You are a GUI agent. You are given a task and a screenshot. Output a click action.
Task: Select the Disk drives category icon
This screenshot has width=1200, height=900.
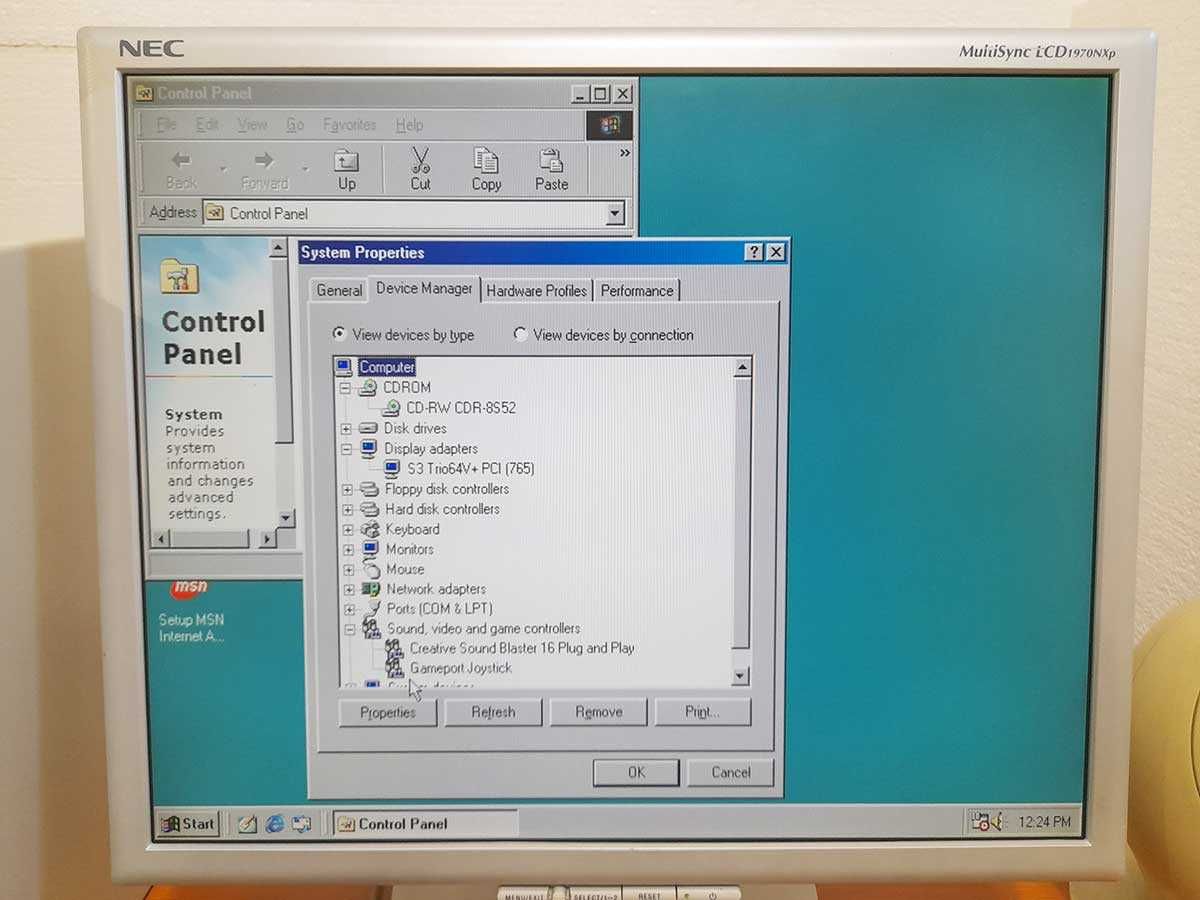369,428
